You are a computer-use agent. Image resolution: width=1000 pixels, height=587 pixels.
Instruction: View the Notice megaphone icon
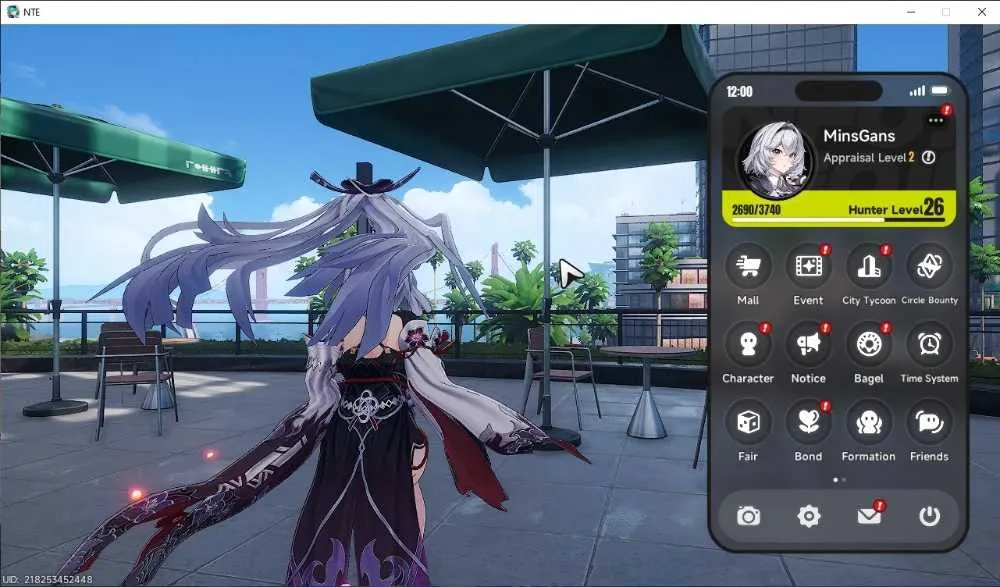(808, 345)
